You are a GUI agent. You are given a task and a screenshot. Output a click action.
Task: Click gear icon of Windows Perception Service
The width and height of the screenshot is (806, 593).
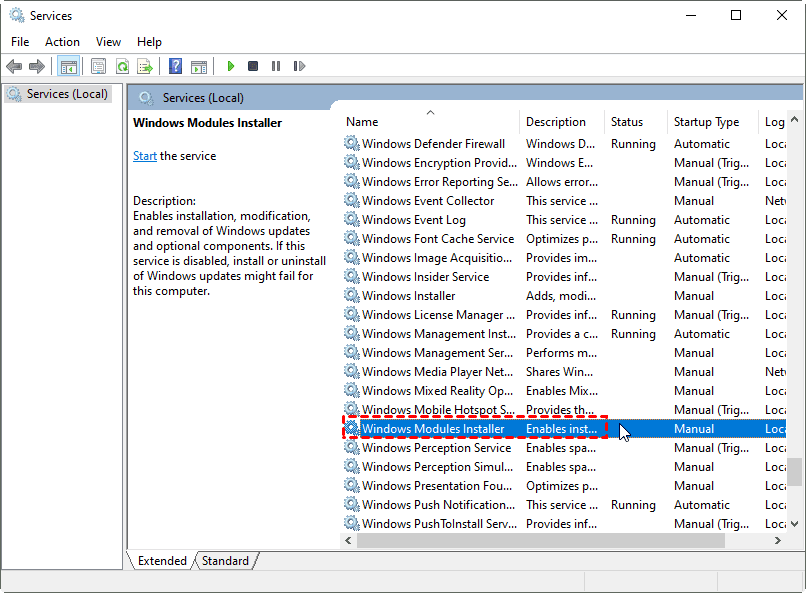pyautogui.click(x=352, y=447)
